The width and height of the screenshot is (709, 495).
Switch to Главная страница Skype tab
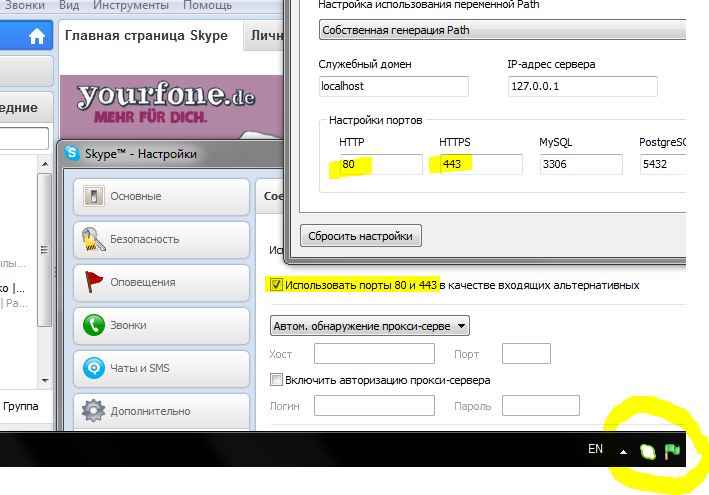pyautogui.click(x=146, y=36)
